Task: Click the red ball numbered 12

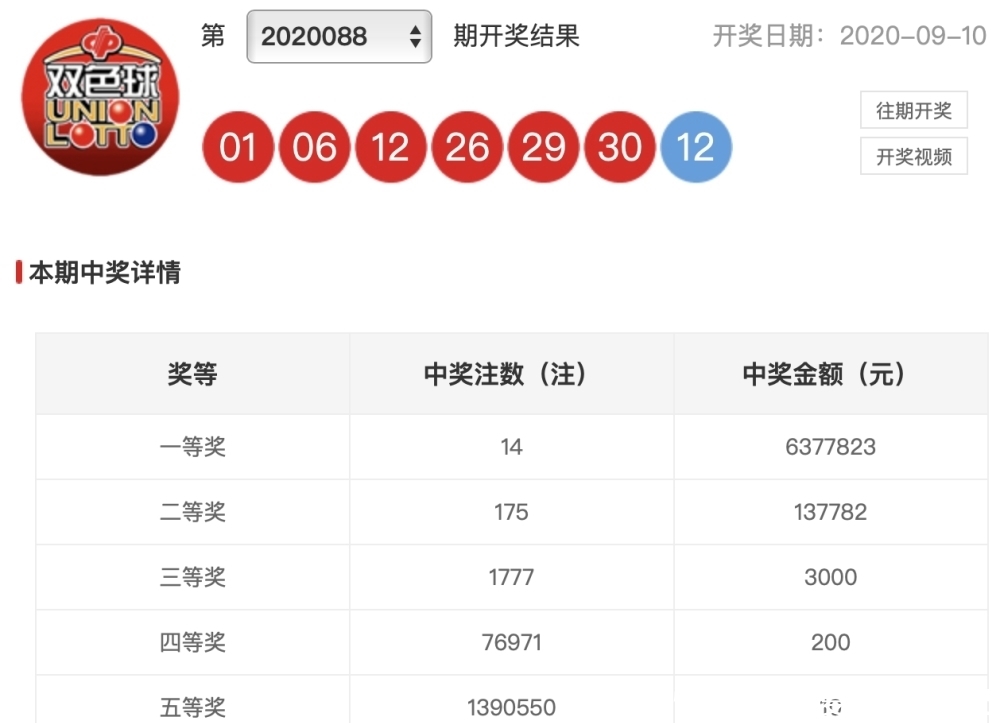Action: click(x=390, y=147)
